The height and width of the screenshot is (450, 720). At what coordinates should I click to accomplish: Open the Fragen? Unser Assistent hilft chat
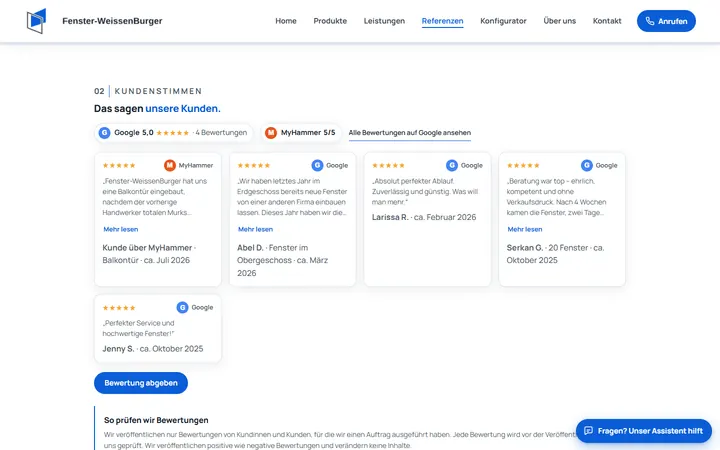[x=644, y=431]
